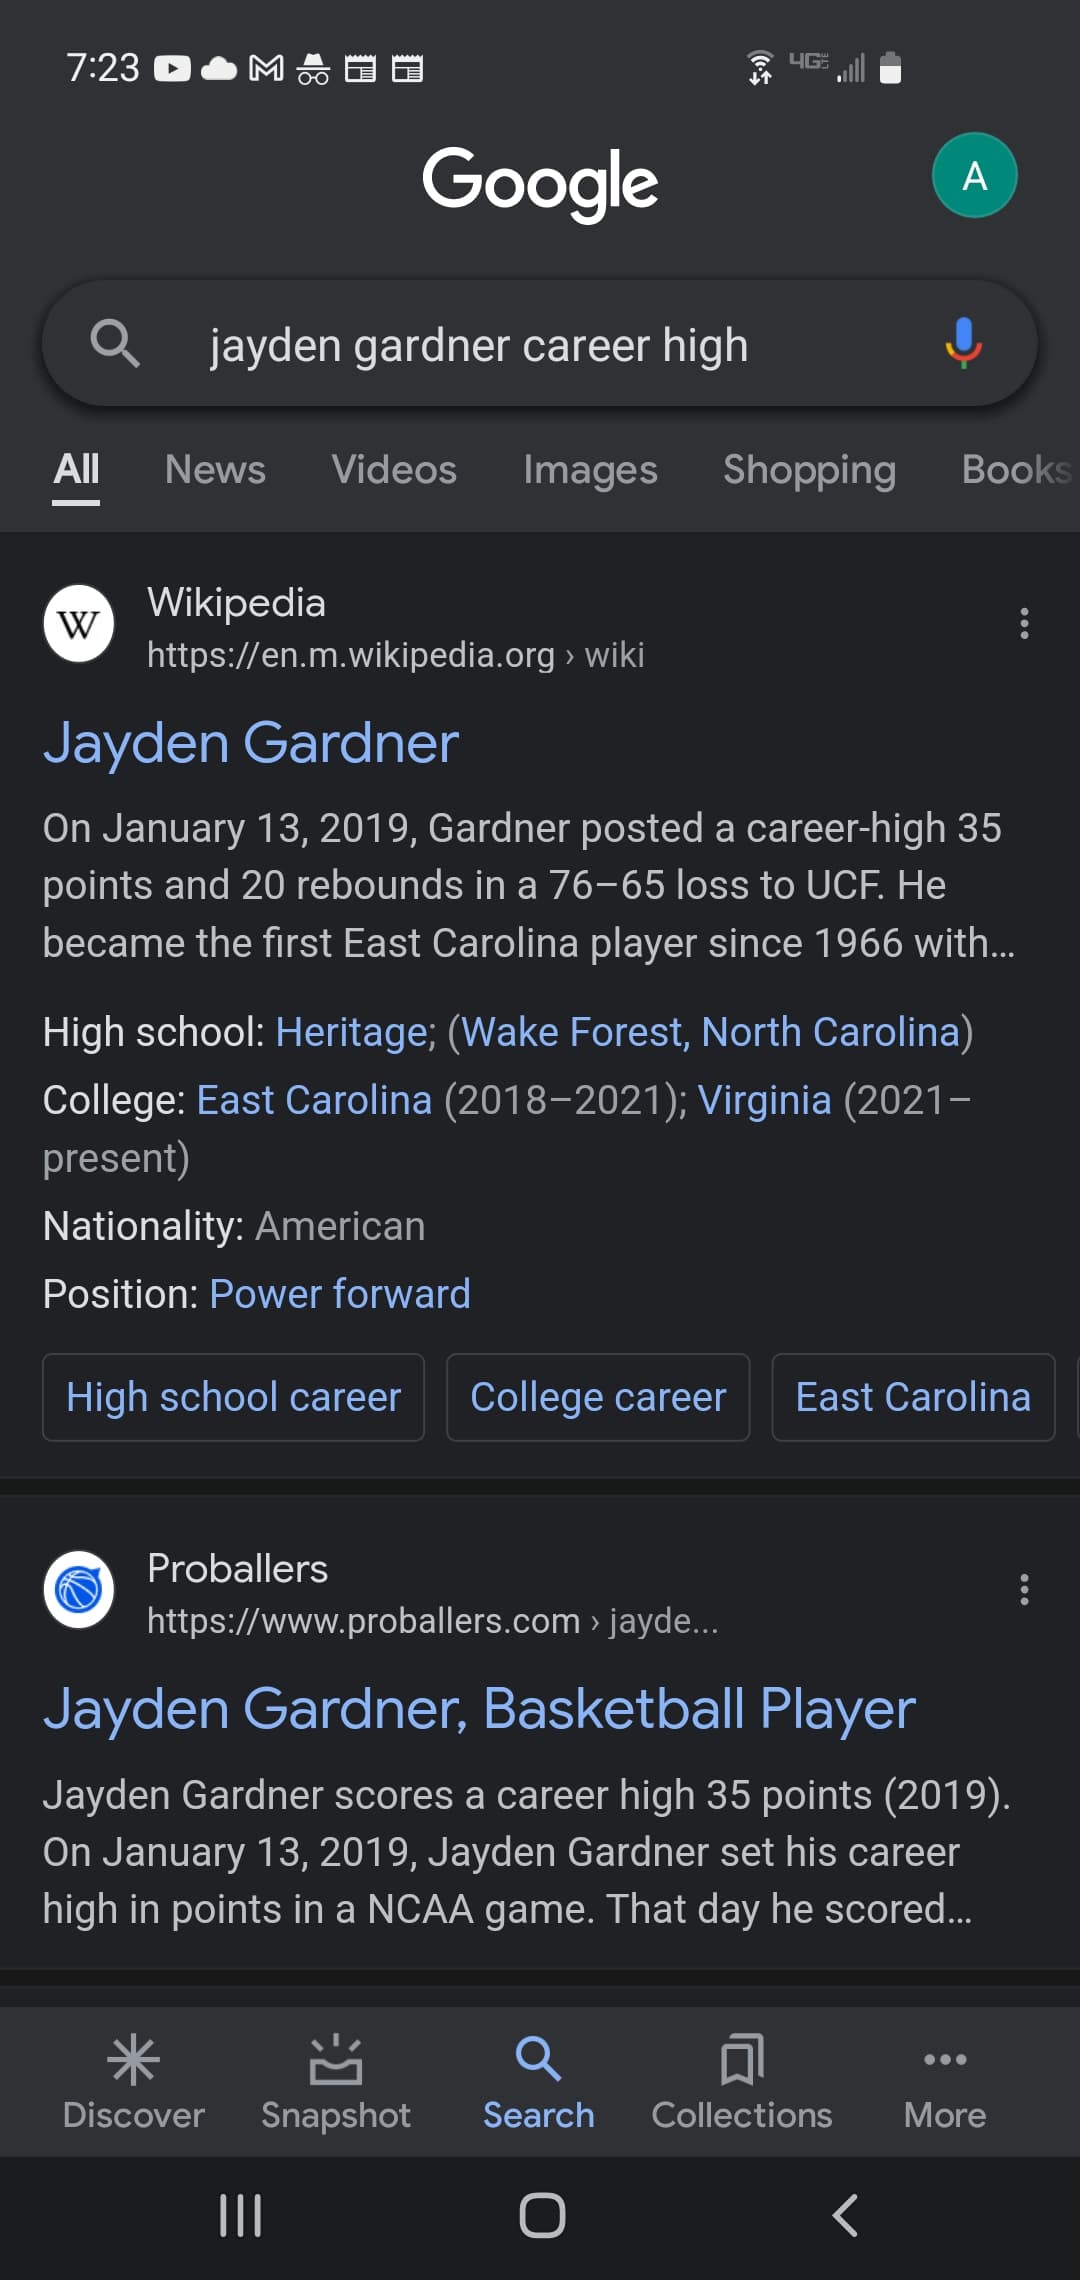This screenshot has height=2280, width=1080.
Task: Tap the High school career chip
Action: 233,1397
